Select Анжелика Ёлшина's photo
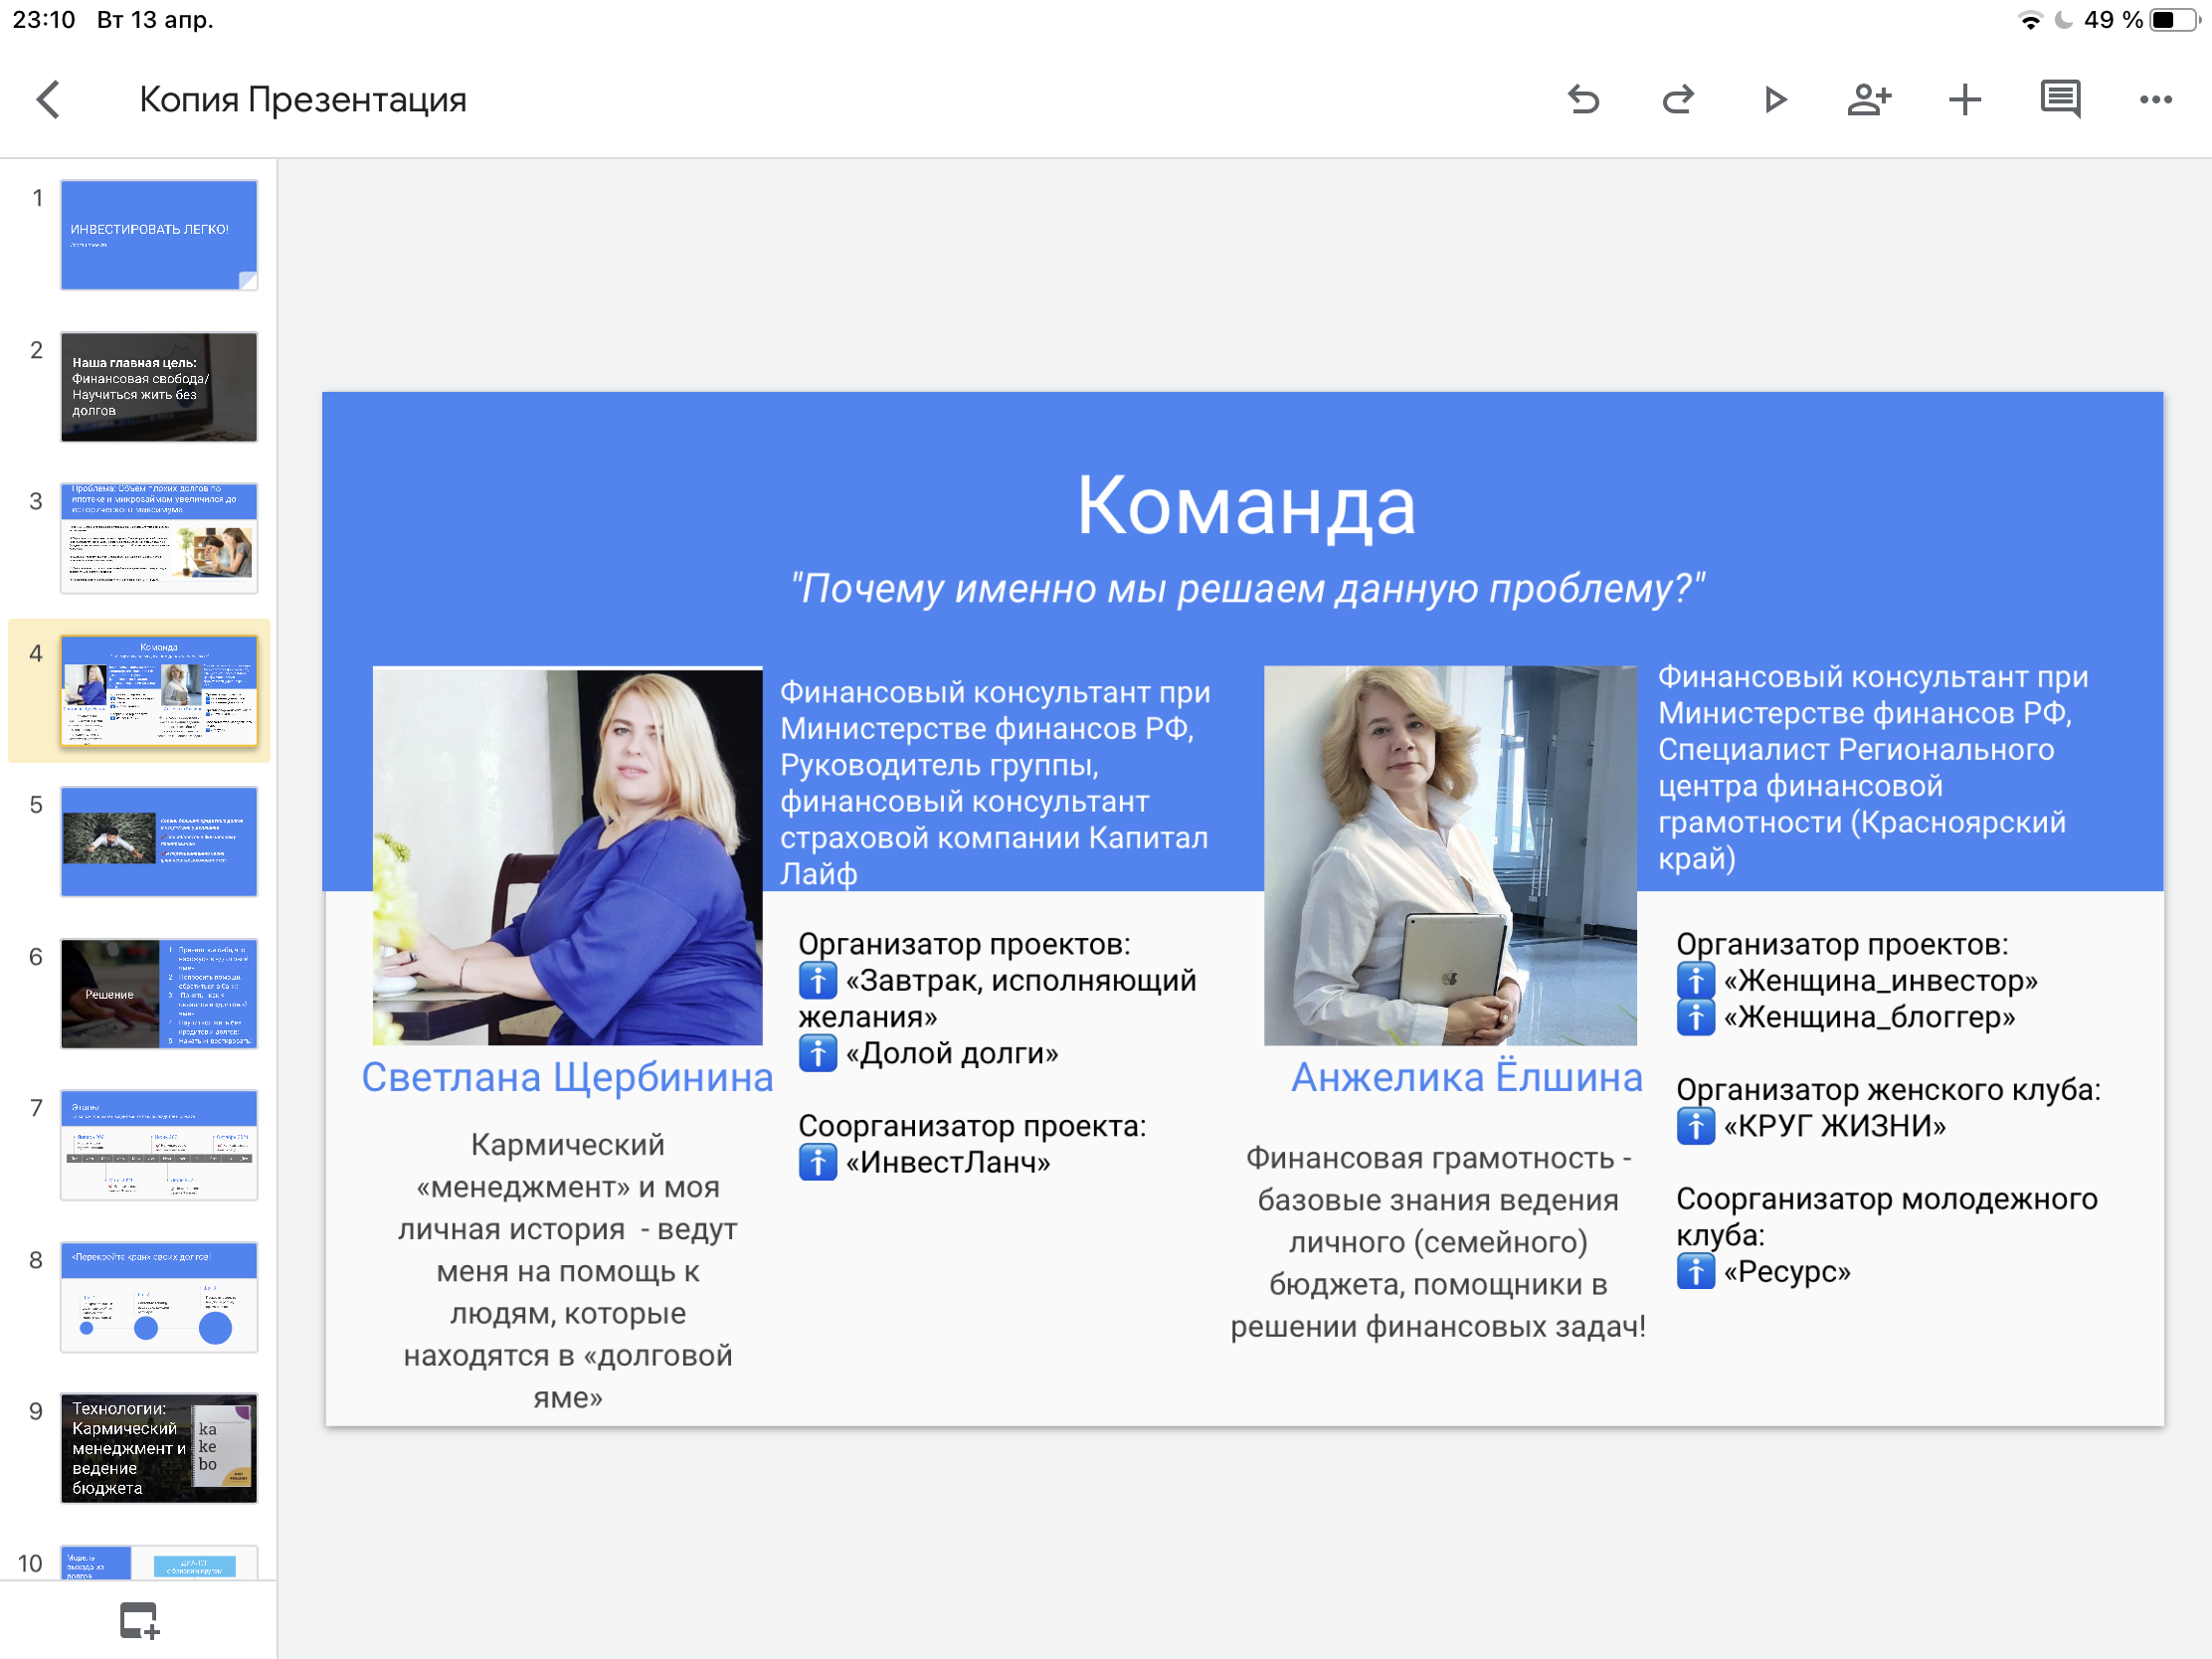This screenshot has width=2212, height=1659. (1450, 856)
